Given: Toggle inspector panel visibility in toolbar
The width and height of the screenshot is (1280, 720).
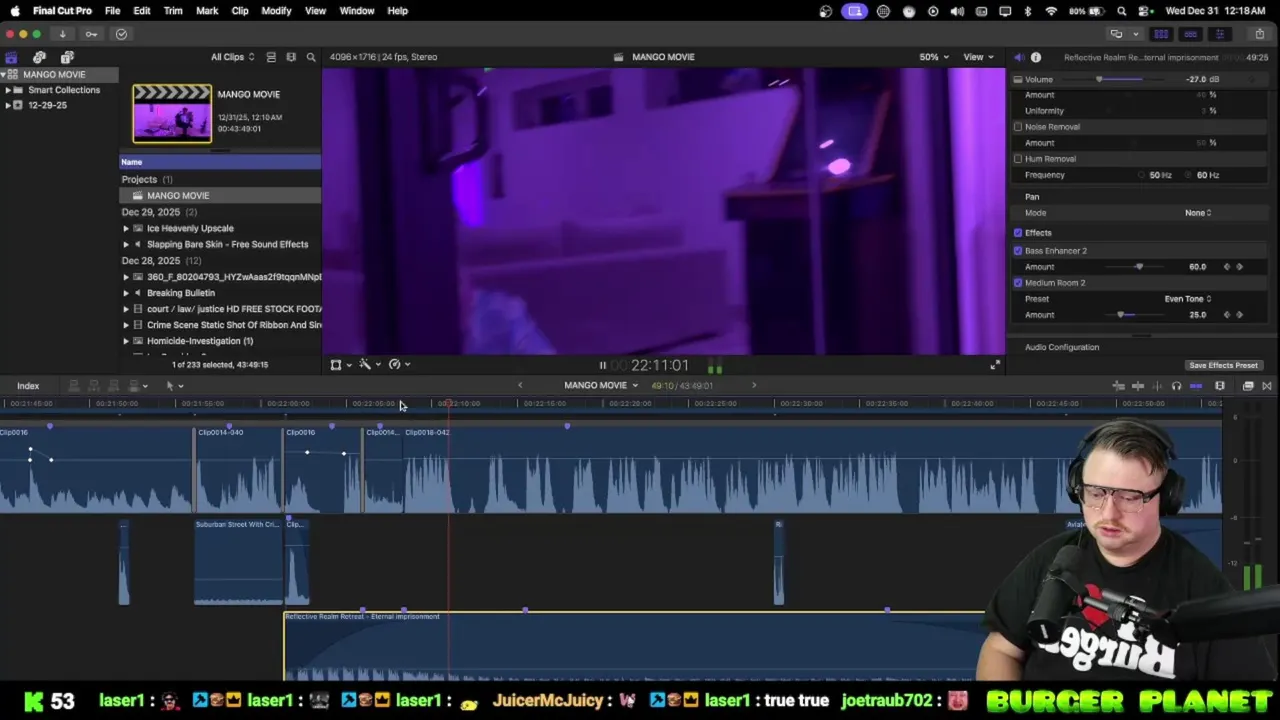Looking at the screenshot, I should pos(1219,34).
